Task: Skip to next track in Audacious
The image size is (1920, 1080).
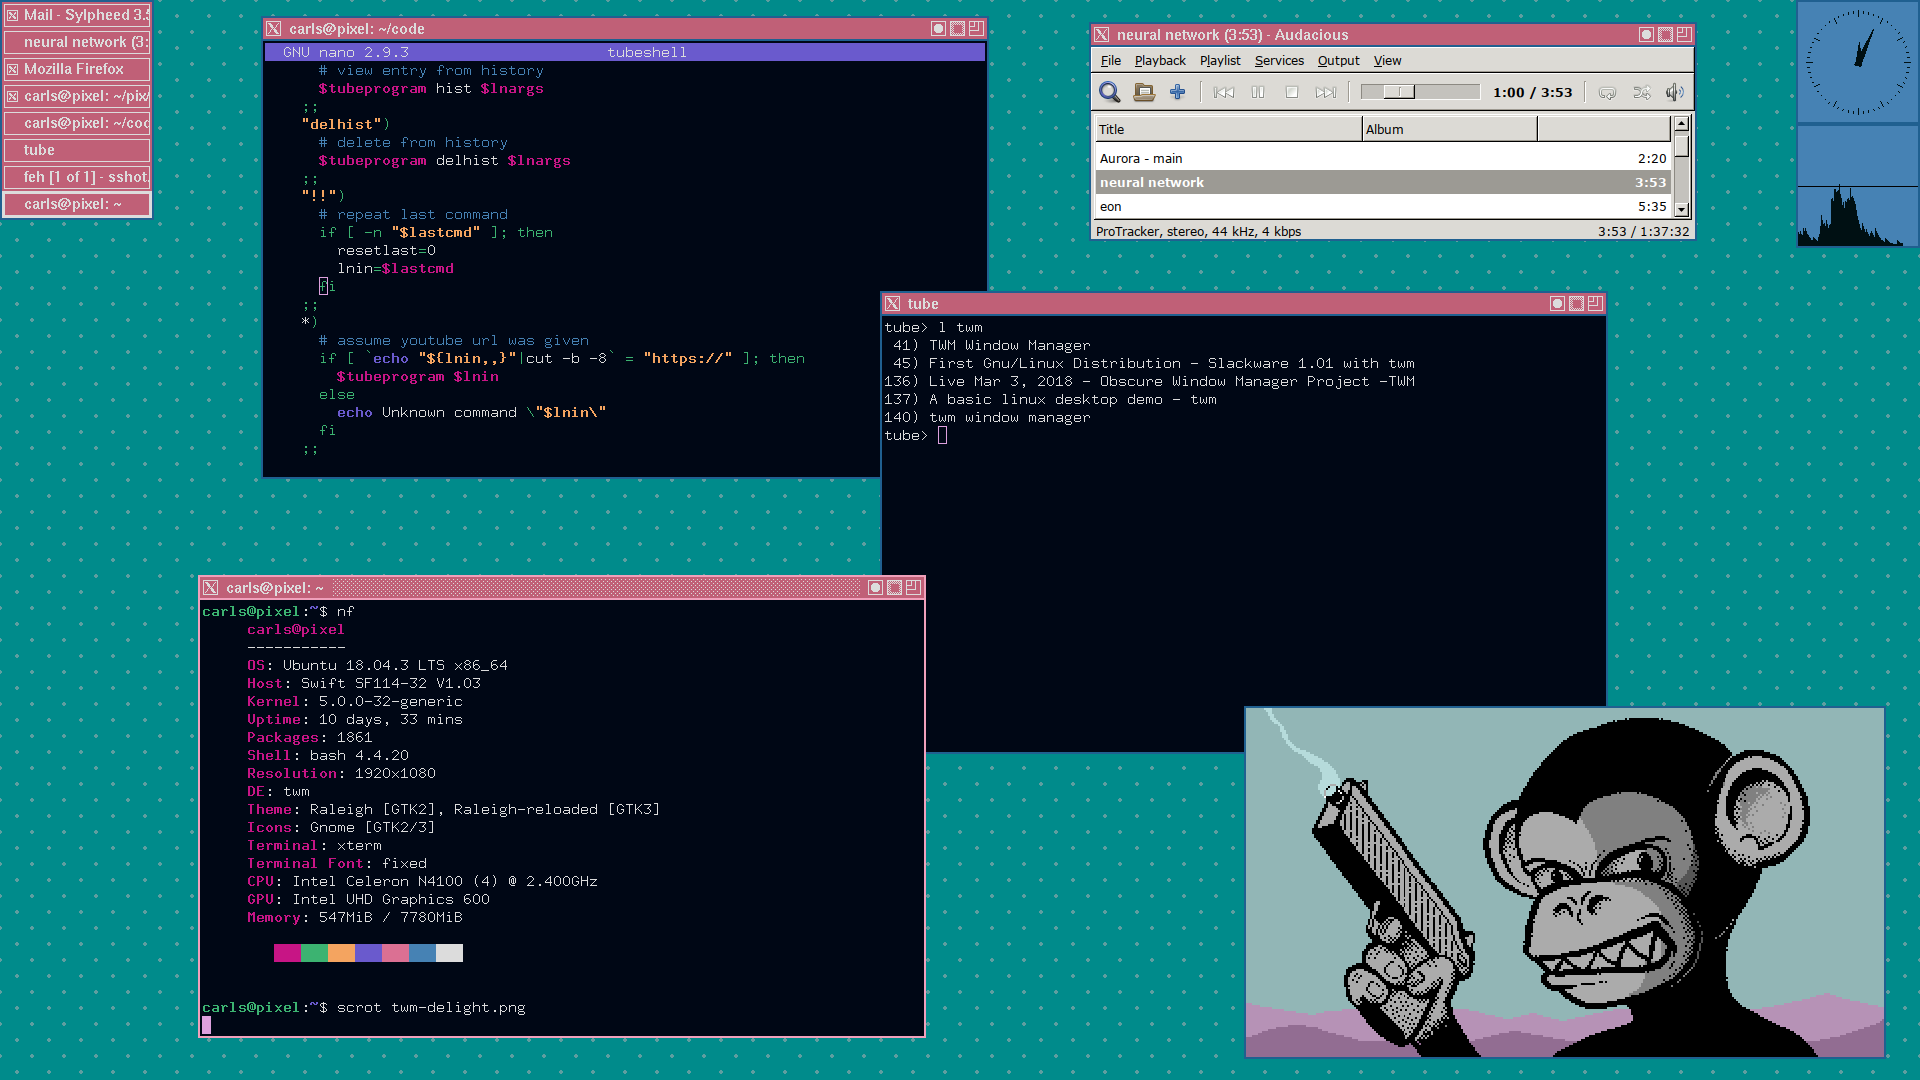Action: click(1326, 92)
